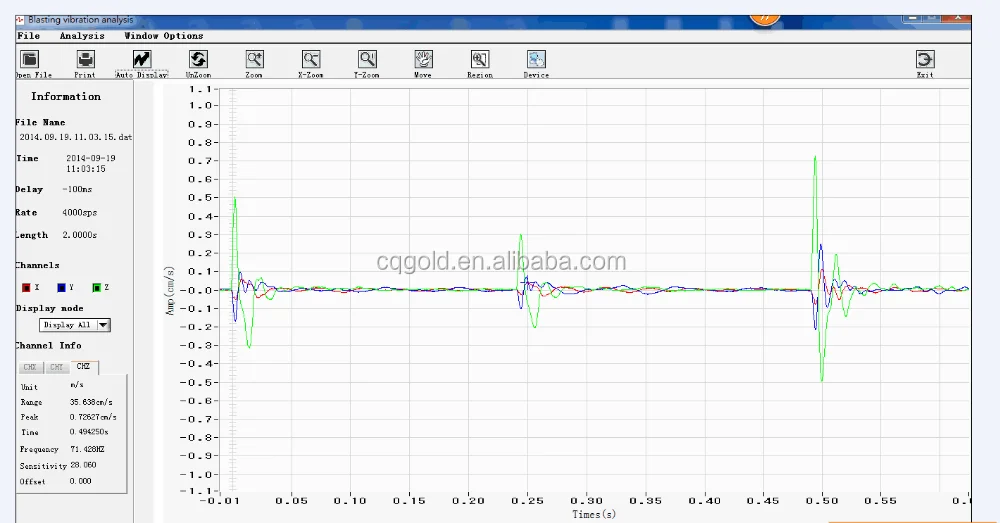Screen dimensions: 1000x523
Task: Open the Analysis menu
Action: (82, 36)
